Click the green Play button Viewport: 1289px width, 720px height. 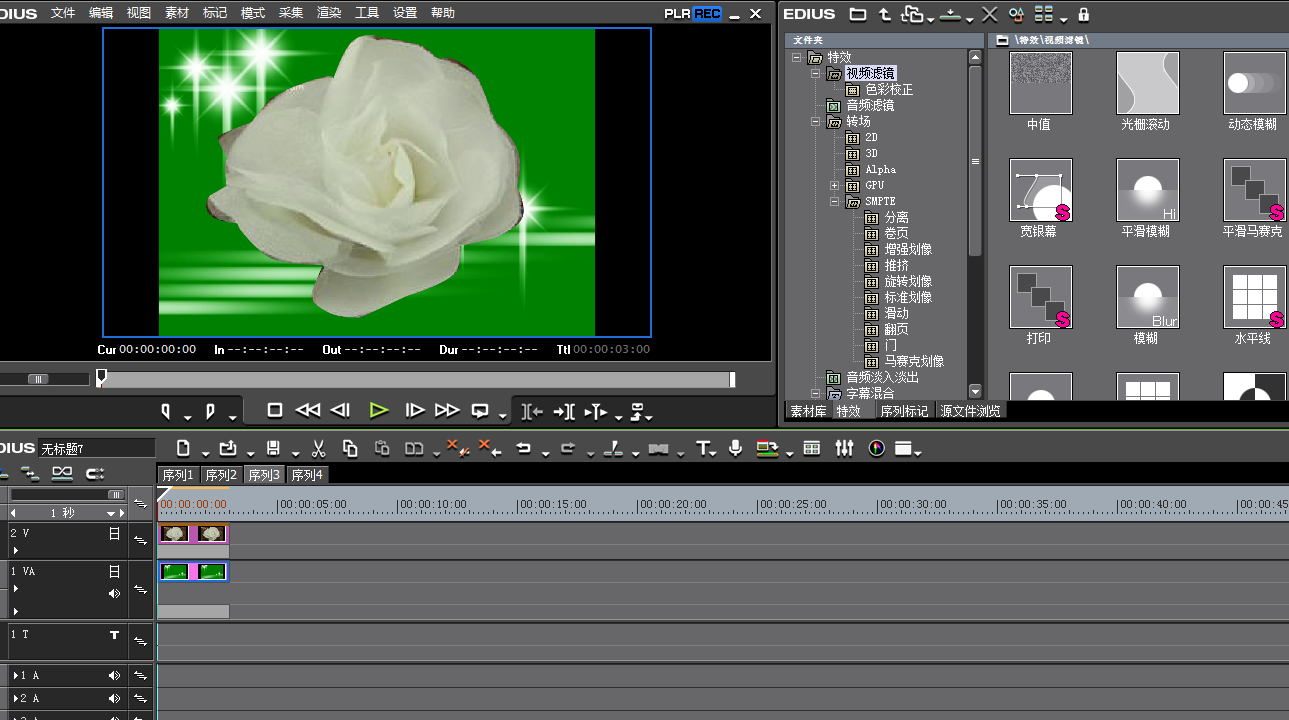pyautogui.click(x=378, y=410)
